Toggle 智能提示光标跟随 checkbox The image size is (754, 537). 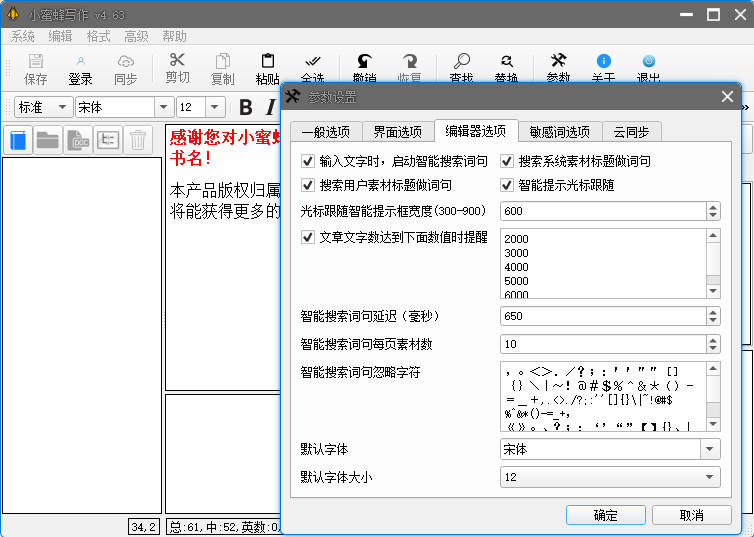(x=507, y=185)
